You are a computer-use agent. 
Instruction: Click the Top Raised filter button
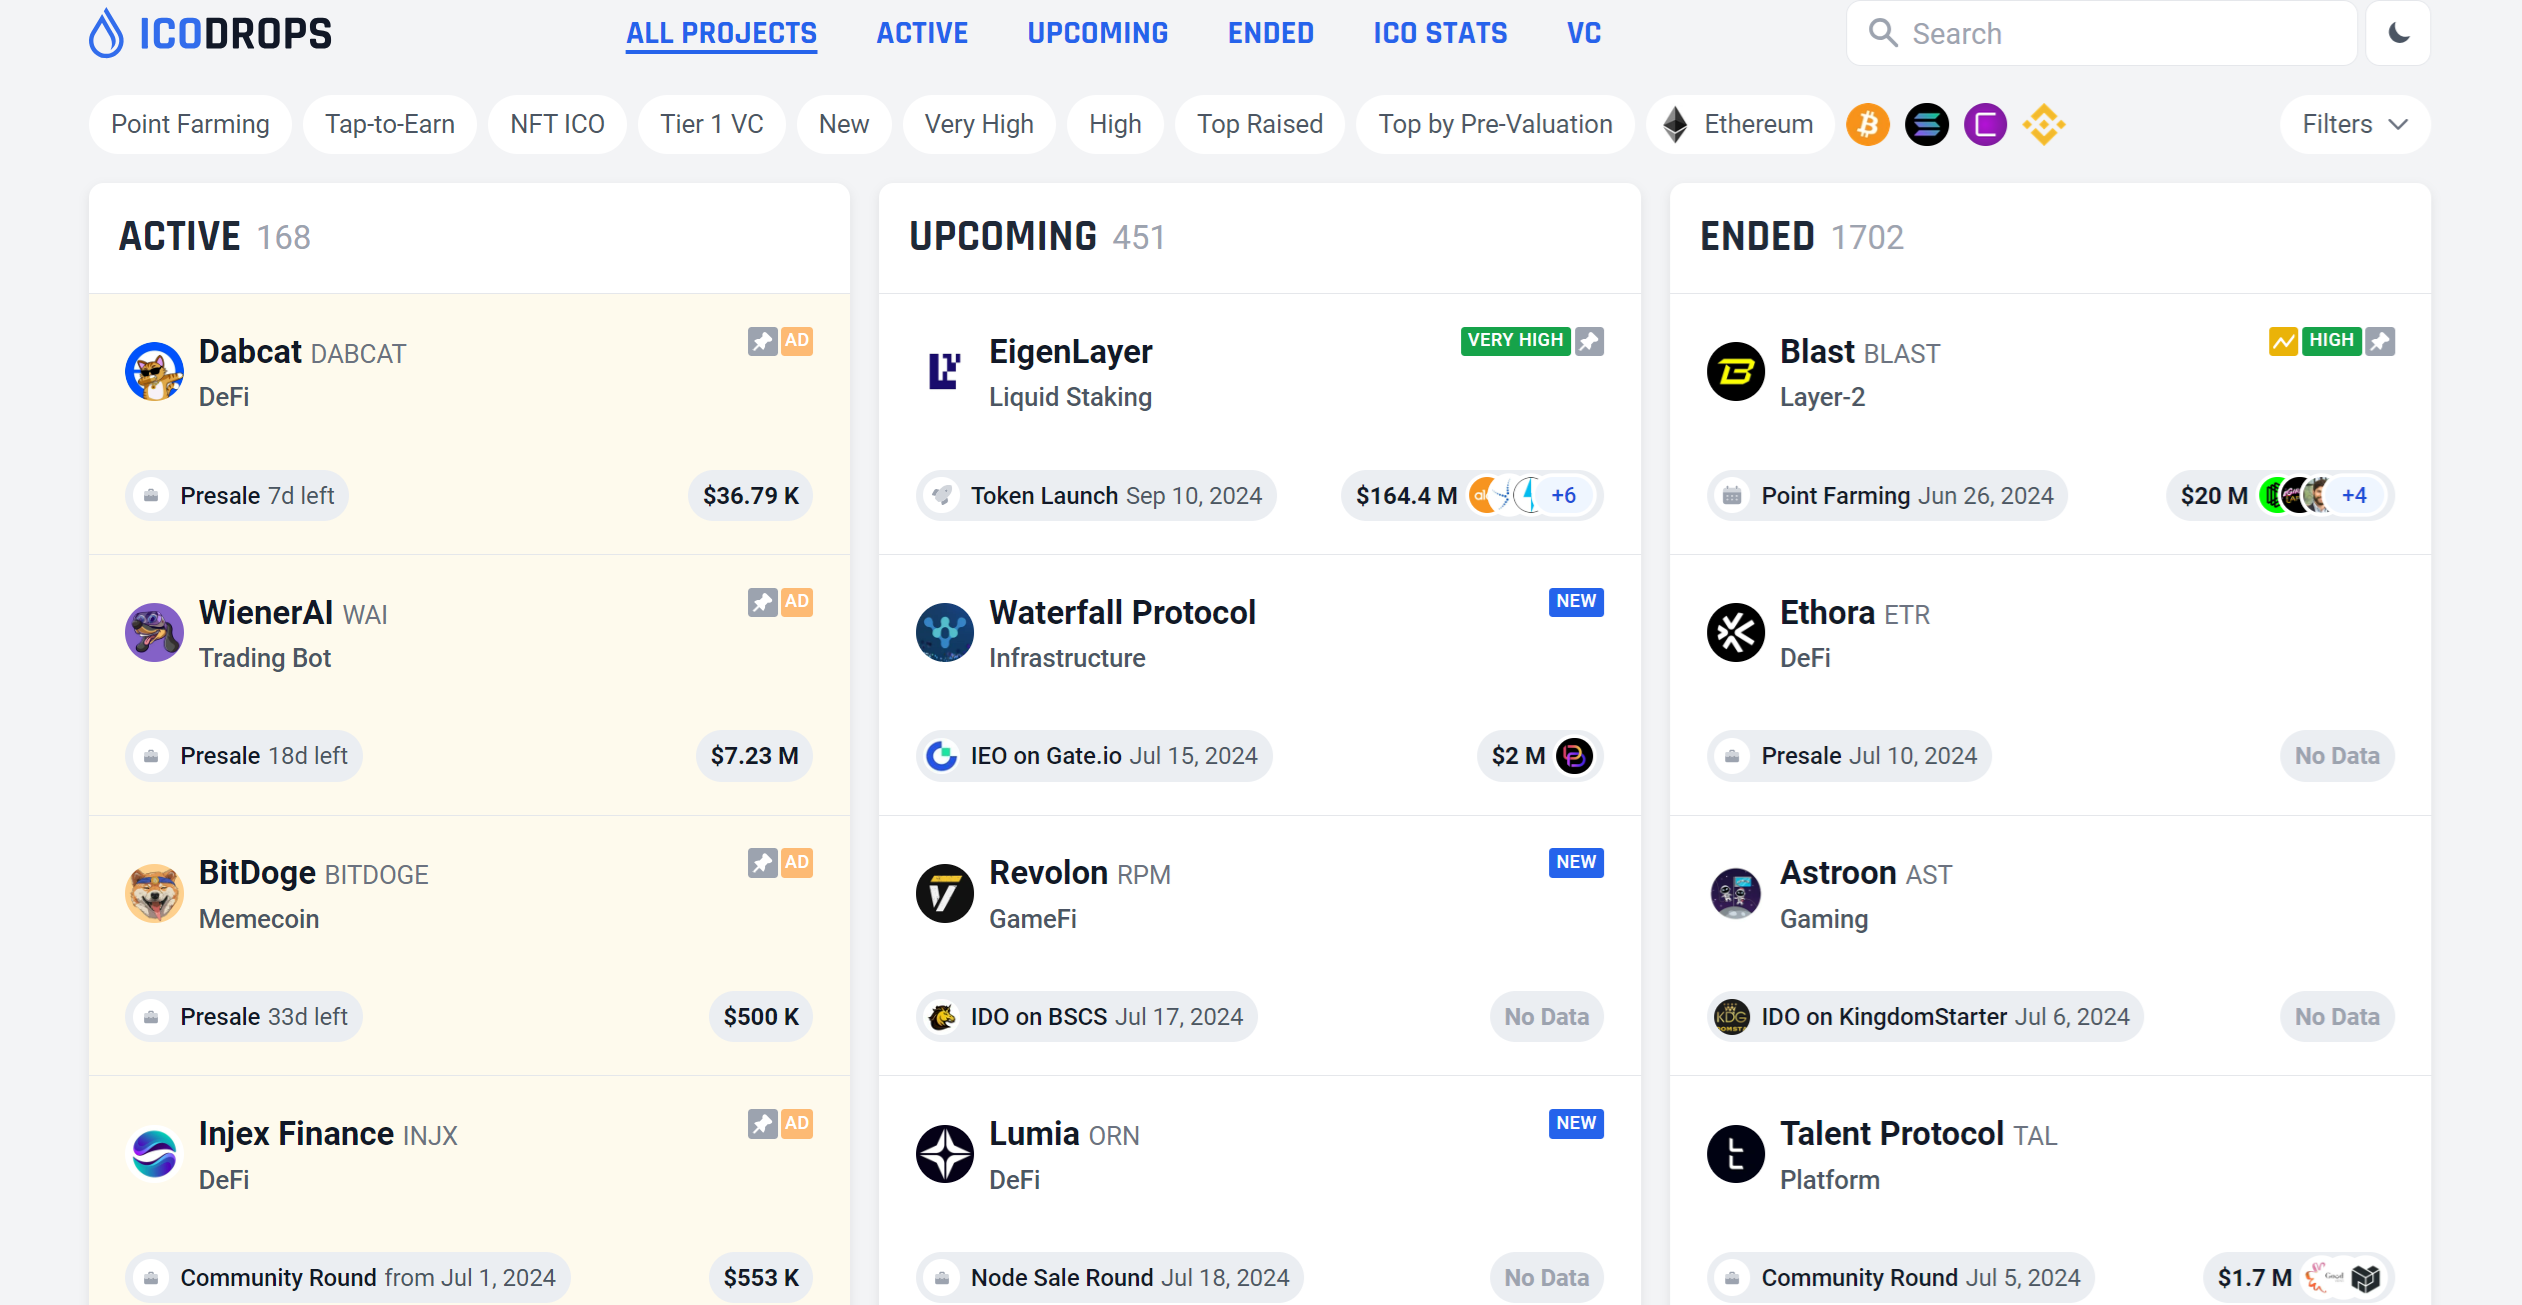click(1258, 123)
